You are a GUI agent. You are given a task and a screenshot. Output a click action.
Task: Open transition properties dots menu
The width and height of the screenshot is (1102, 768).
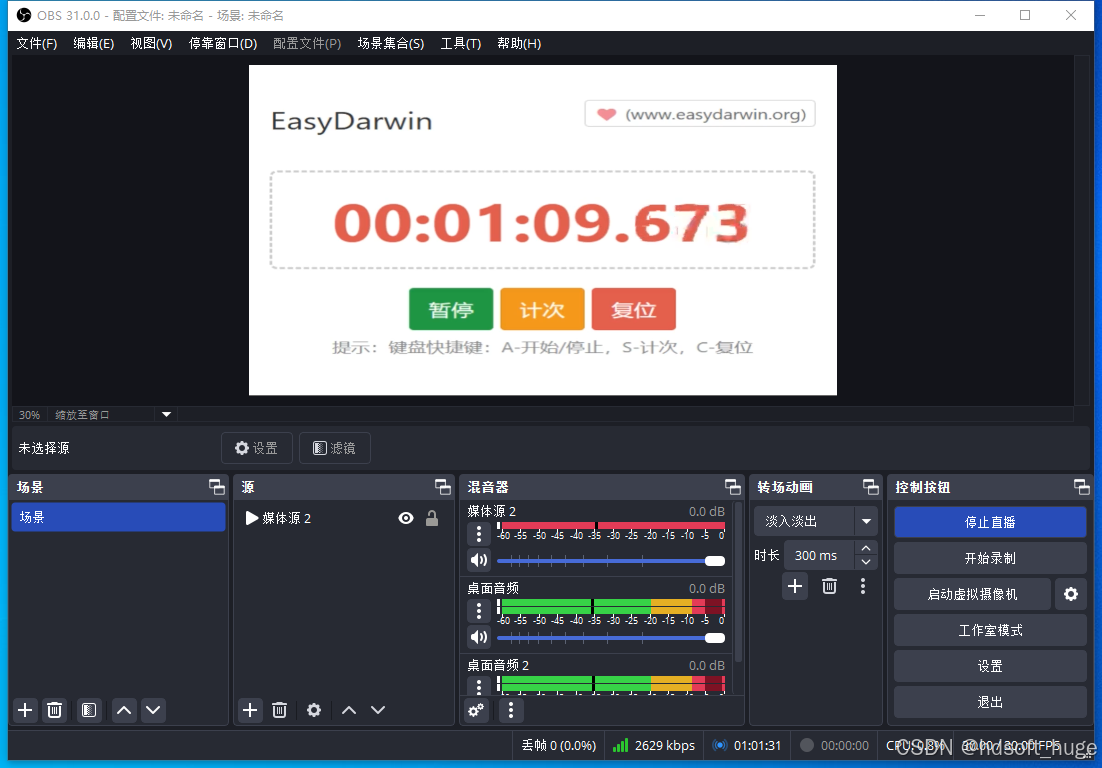tap(863, 586)
